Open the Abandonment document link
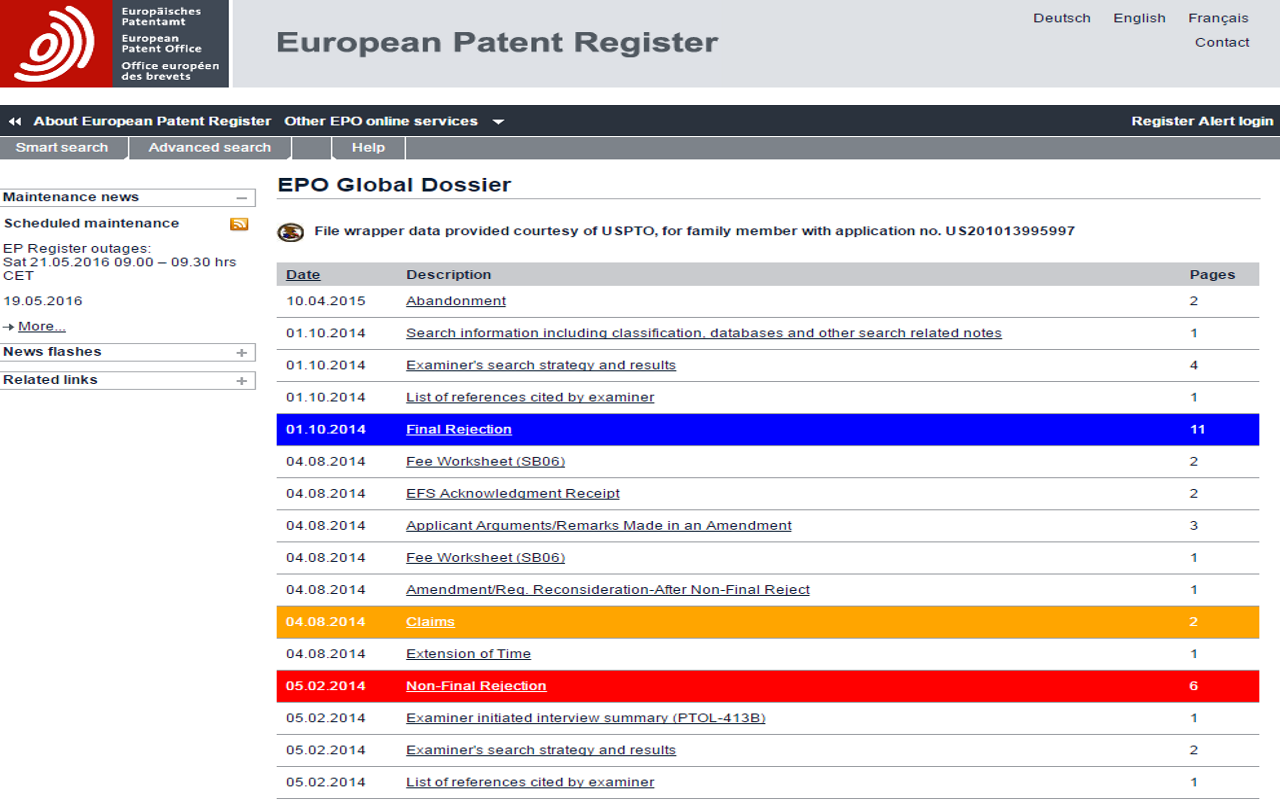The height and width of the screenshot is (800, 1280). (456, 301)
